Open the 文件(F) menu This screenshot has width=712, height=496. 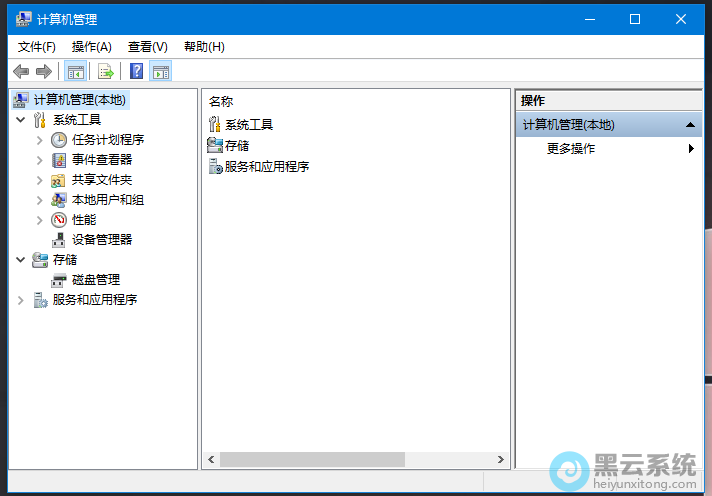point(36,47)
